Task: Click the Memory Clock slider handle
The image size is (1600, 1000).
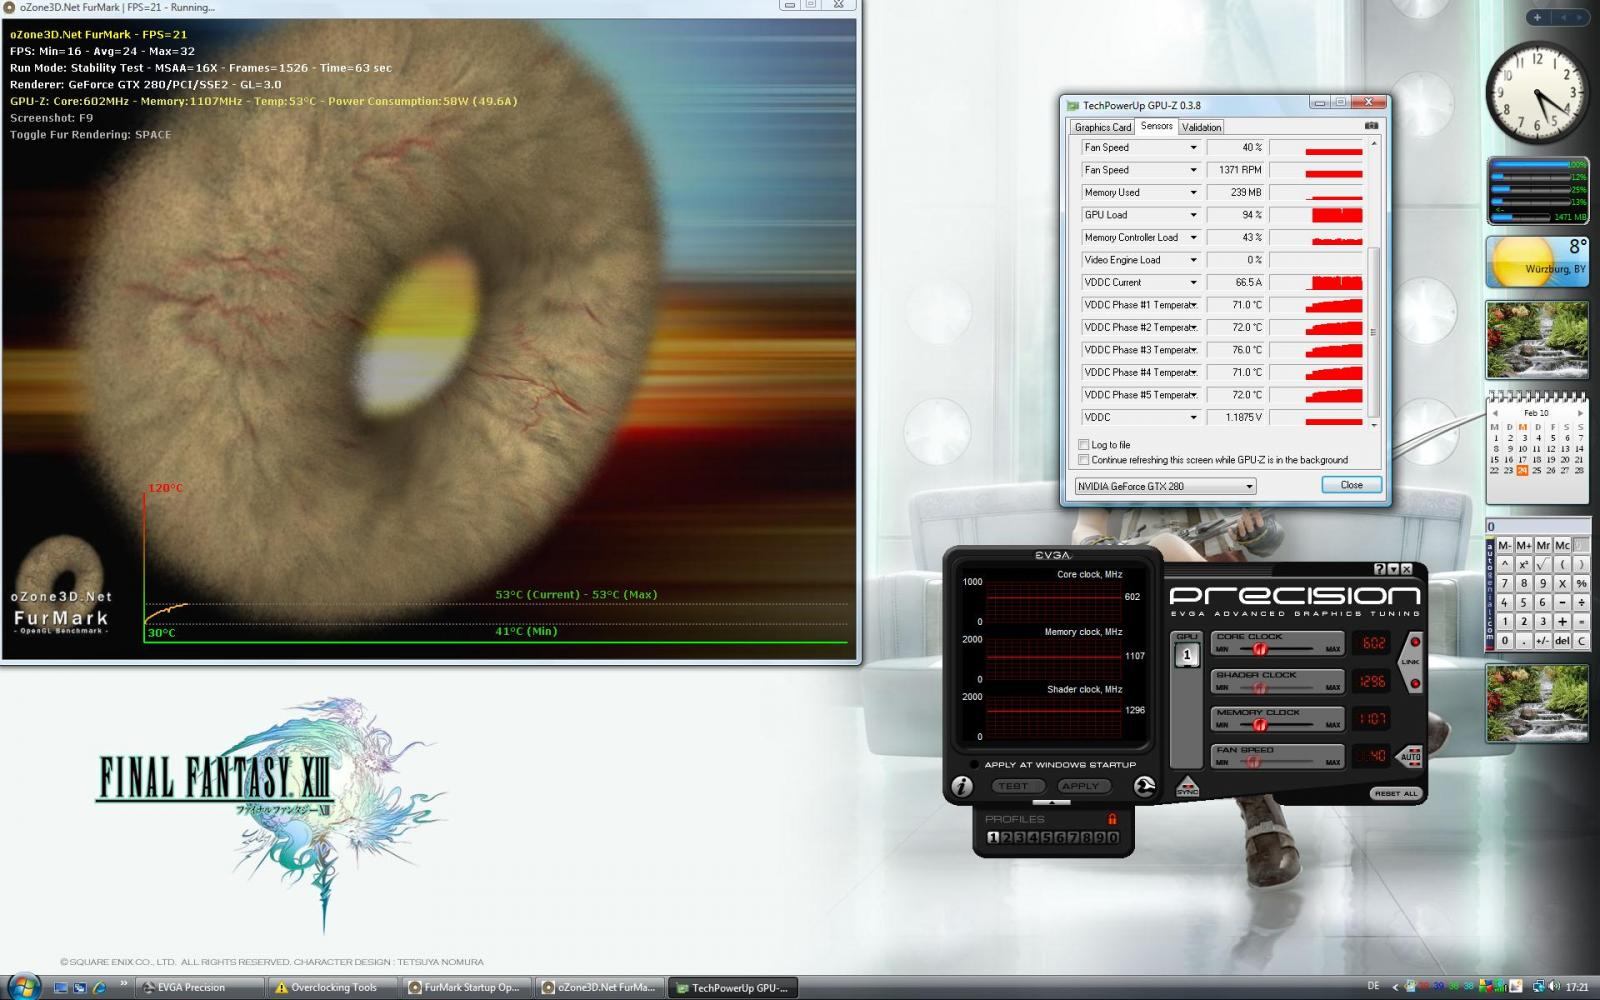Action: pyautogui.click(x=1260, y=725)
